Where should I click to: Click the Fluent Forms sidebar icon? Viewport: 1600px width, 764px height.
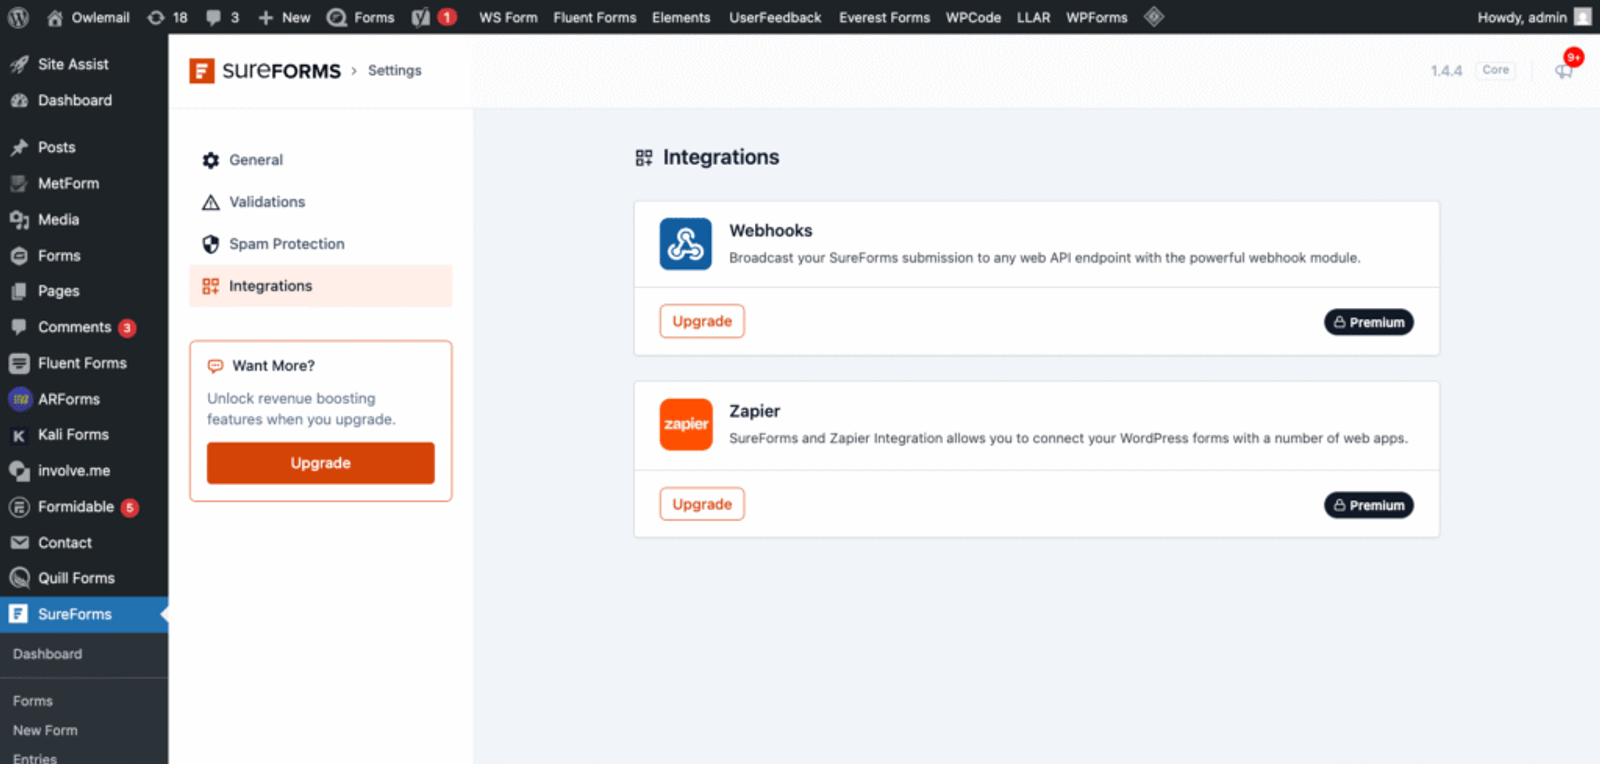[19, 363]
